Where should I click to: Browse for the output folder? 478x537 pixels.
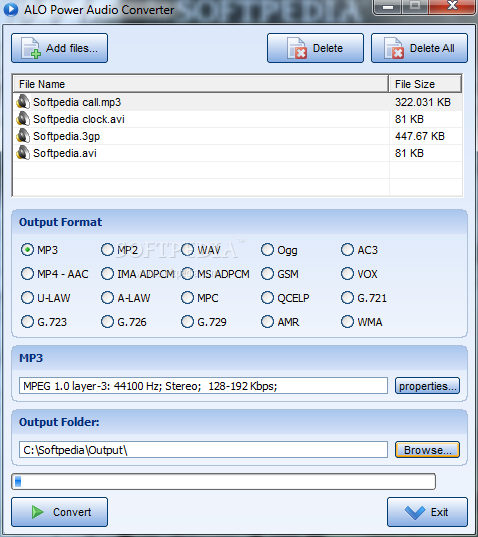[427, 450]
